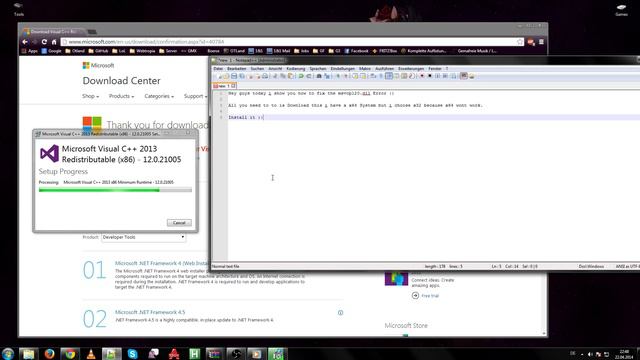Switch to the Download Visual C++ Chrome tab
Image resolution: width=640 pixels, height=360 pixels.
(54, 31)
